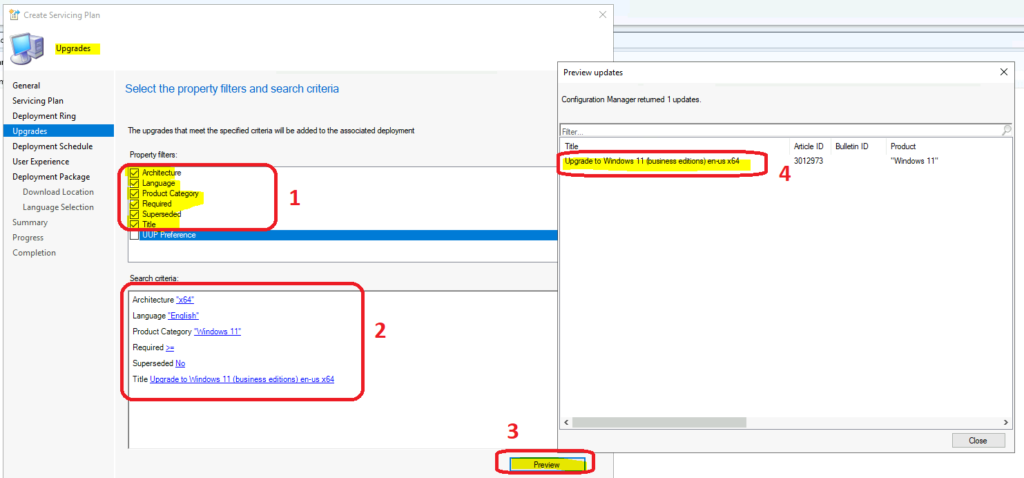Viewport: 1024px width, 478px height.
Task: Select the Upgrades wizard page
Action: pyautogui.click(x=57, y=131)
